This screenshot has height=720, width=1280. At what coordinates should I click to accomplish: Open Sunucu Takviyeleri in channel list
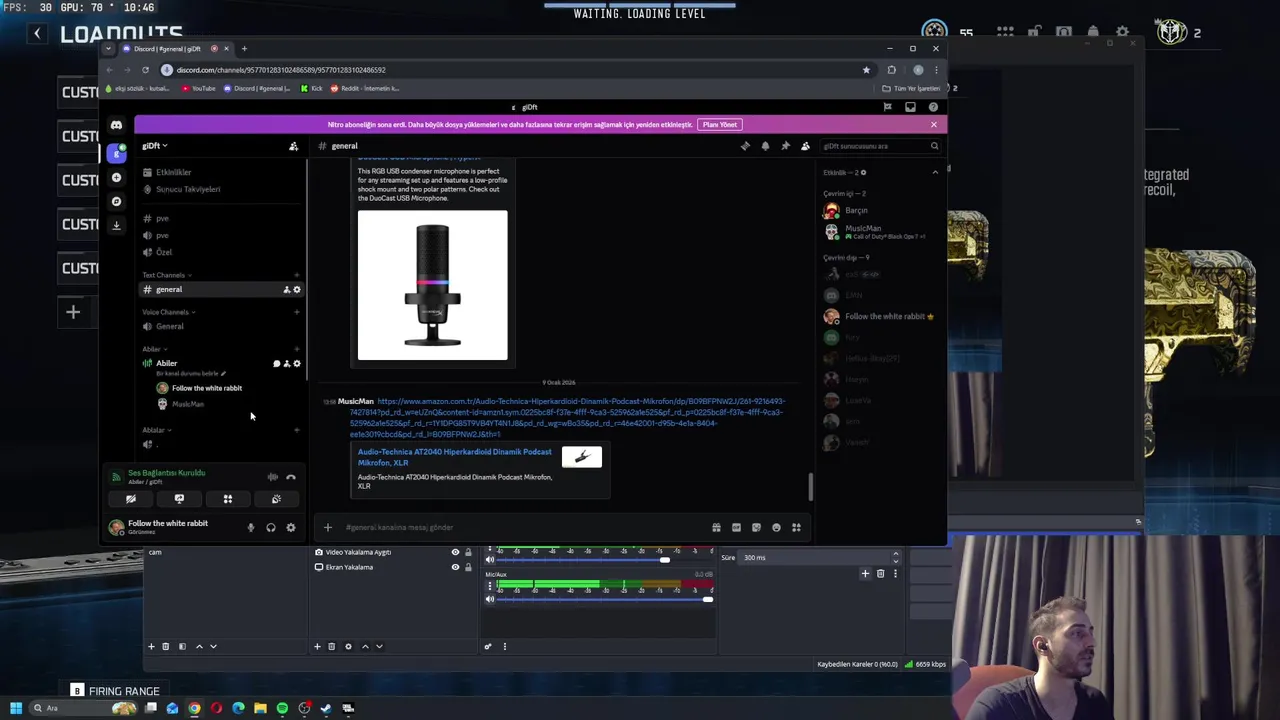pyautogui.click(x=188, y=189)
